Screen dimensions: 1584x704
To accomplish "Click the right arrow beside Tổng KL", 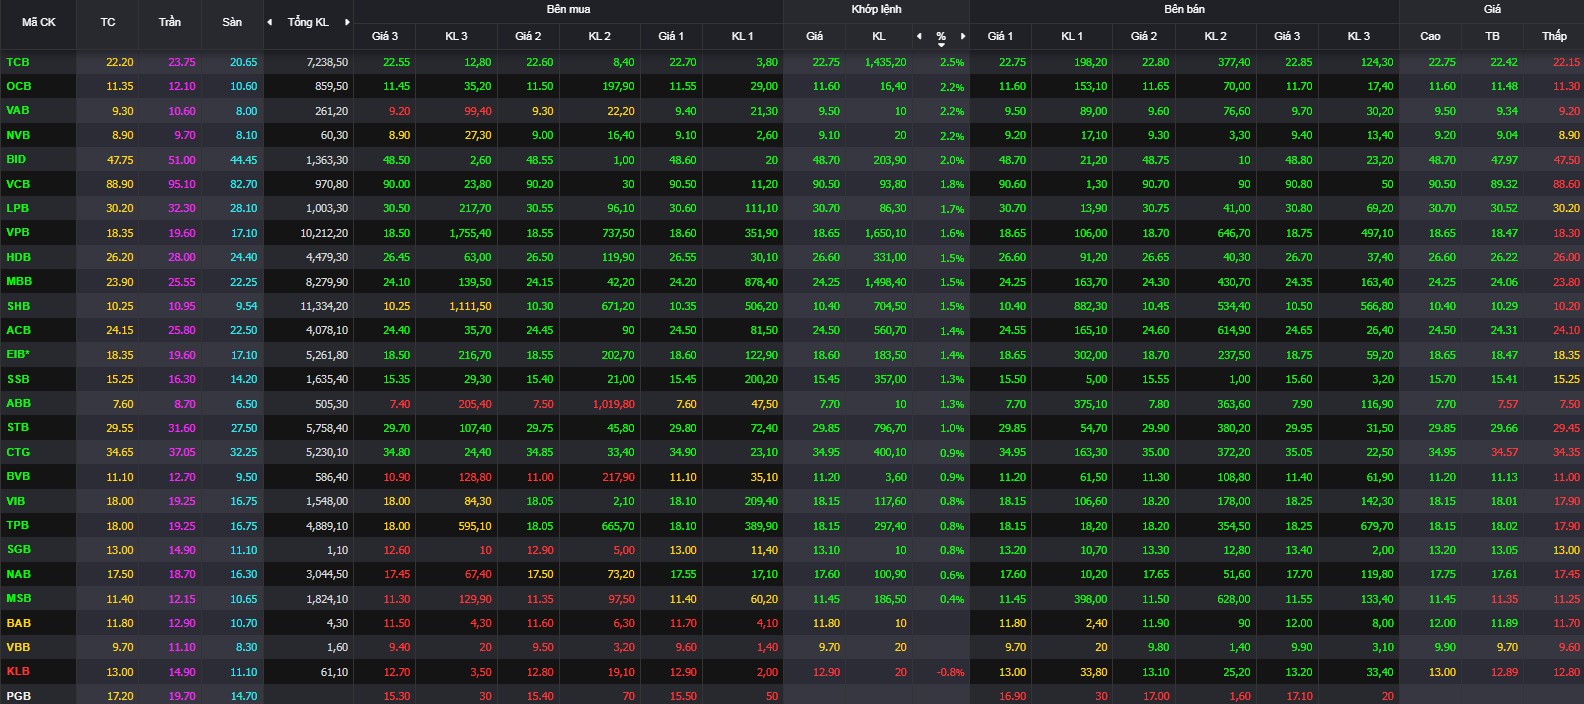I will (x=347, y=22).
